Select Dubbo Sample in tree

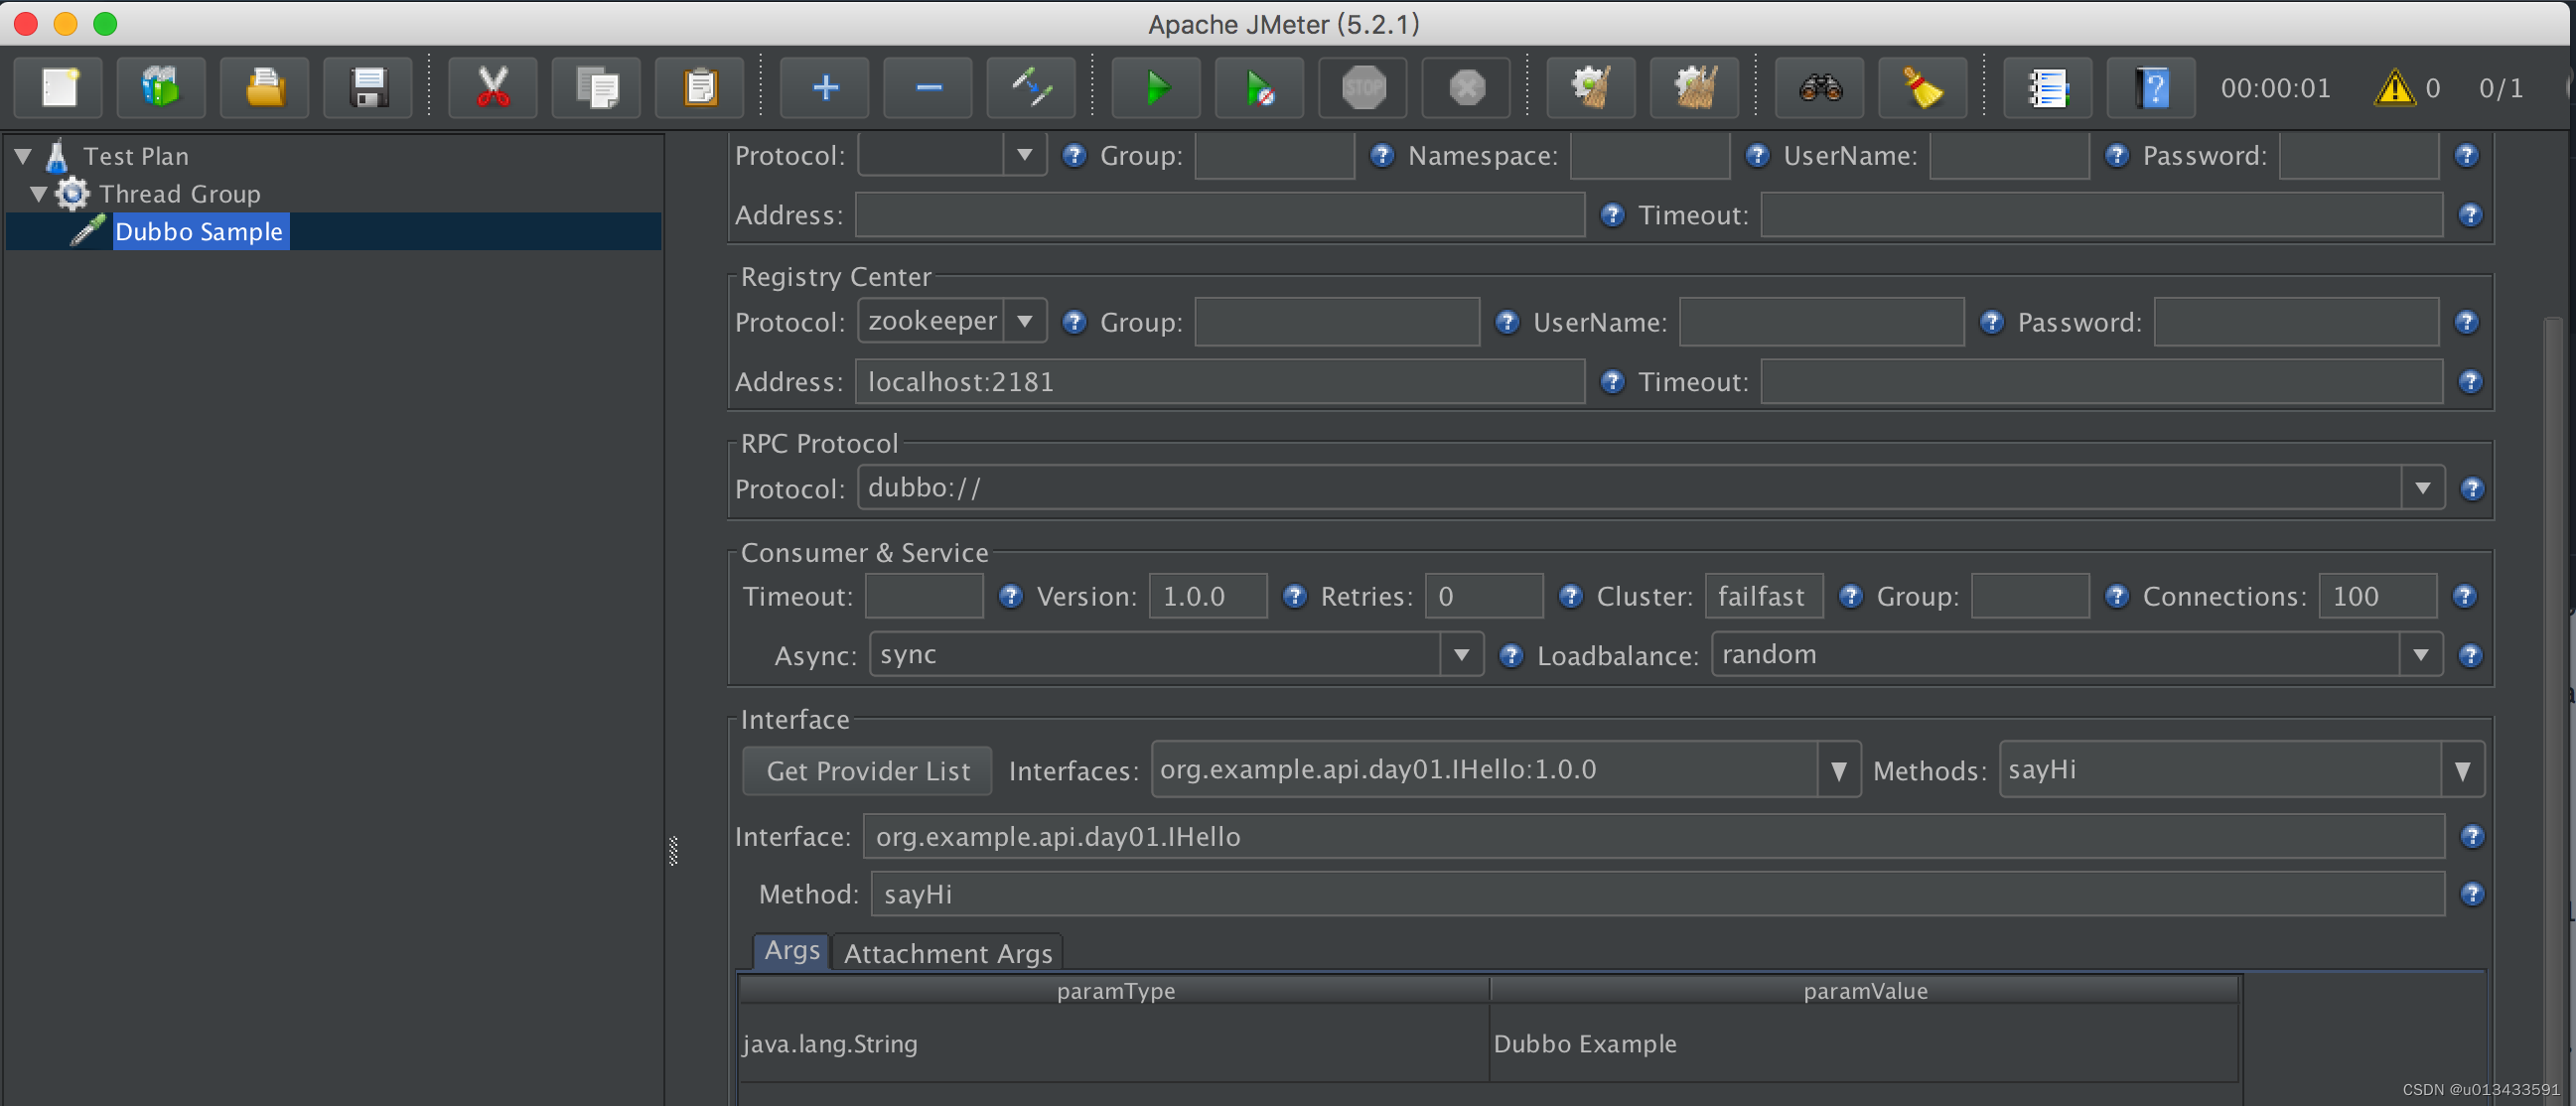click(x=199, y=232)
